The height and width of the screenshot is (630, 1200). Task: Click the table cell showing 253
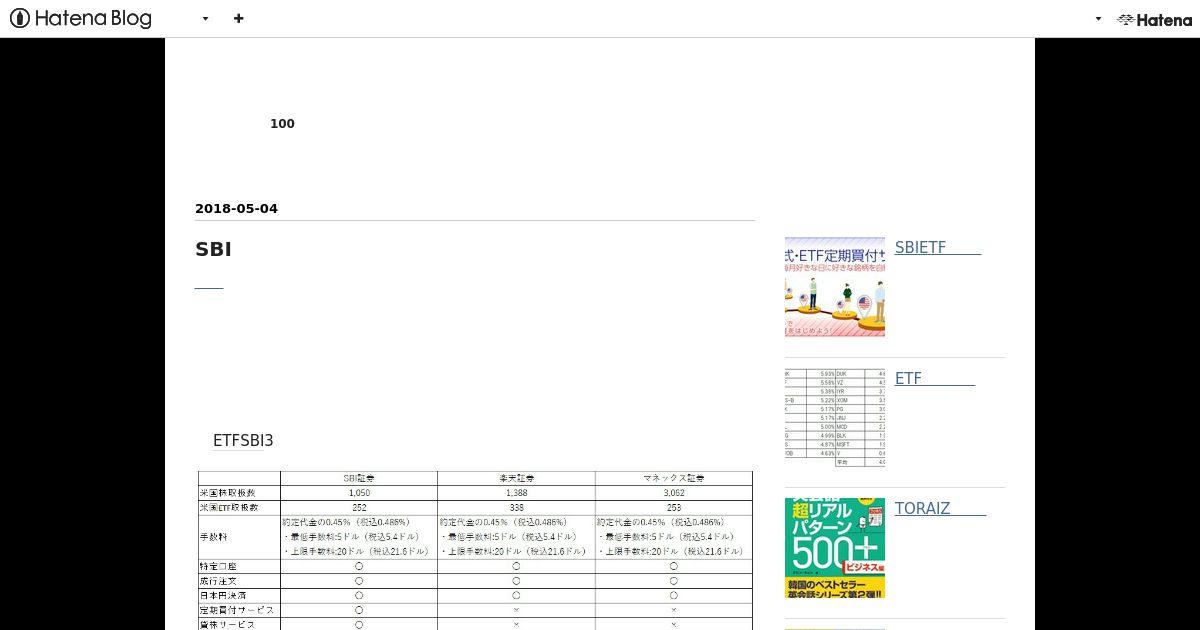click(x=674, y=508)
